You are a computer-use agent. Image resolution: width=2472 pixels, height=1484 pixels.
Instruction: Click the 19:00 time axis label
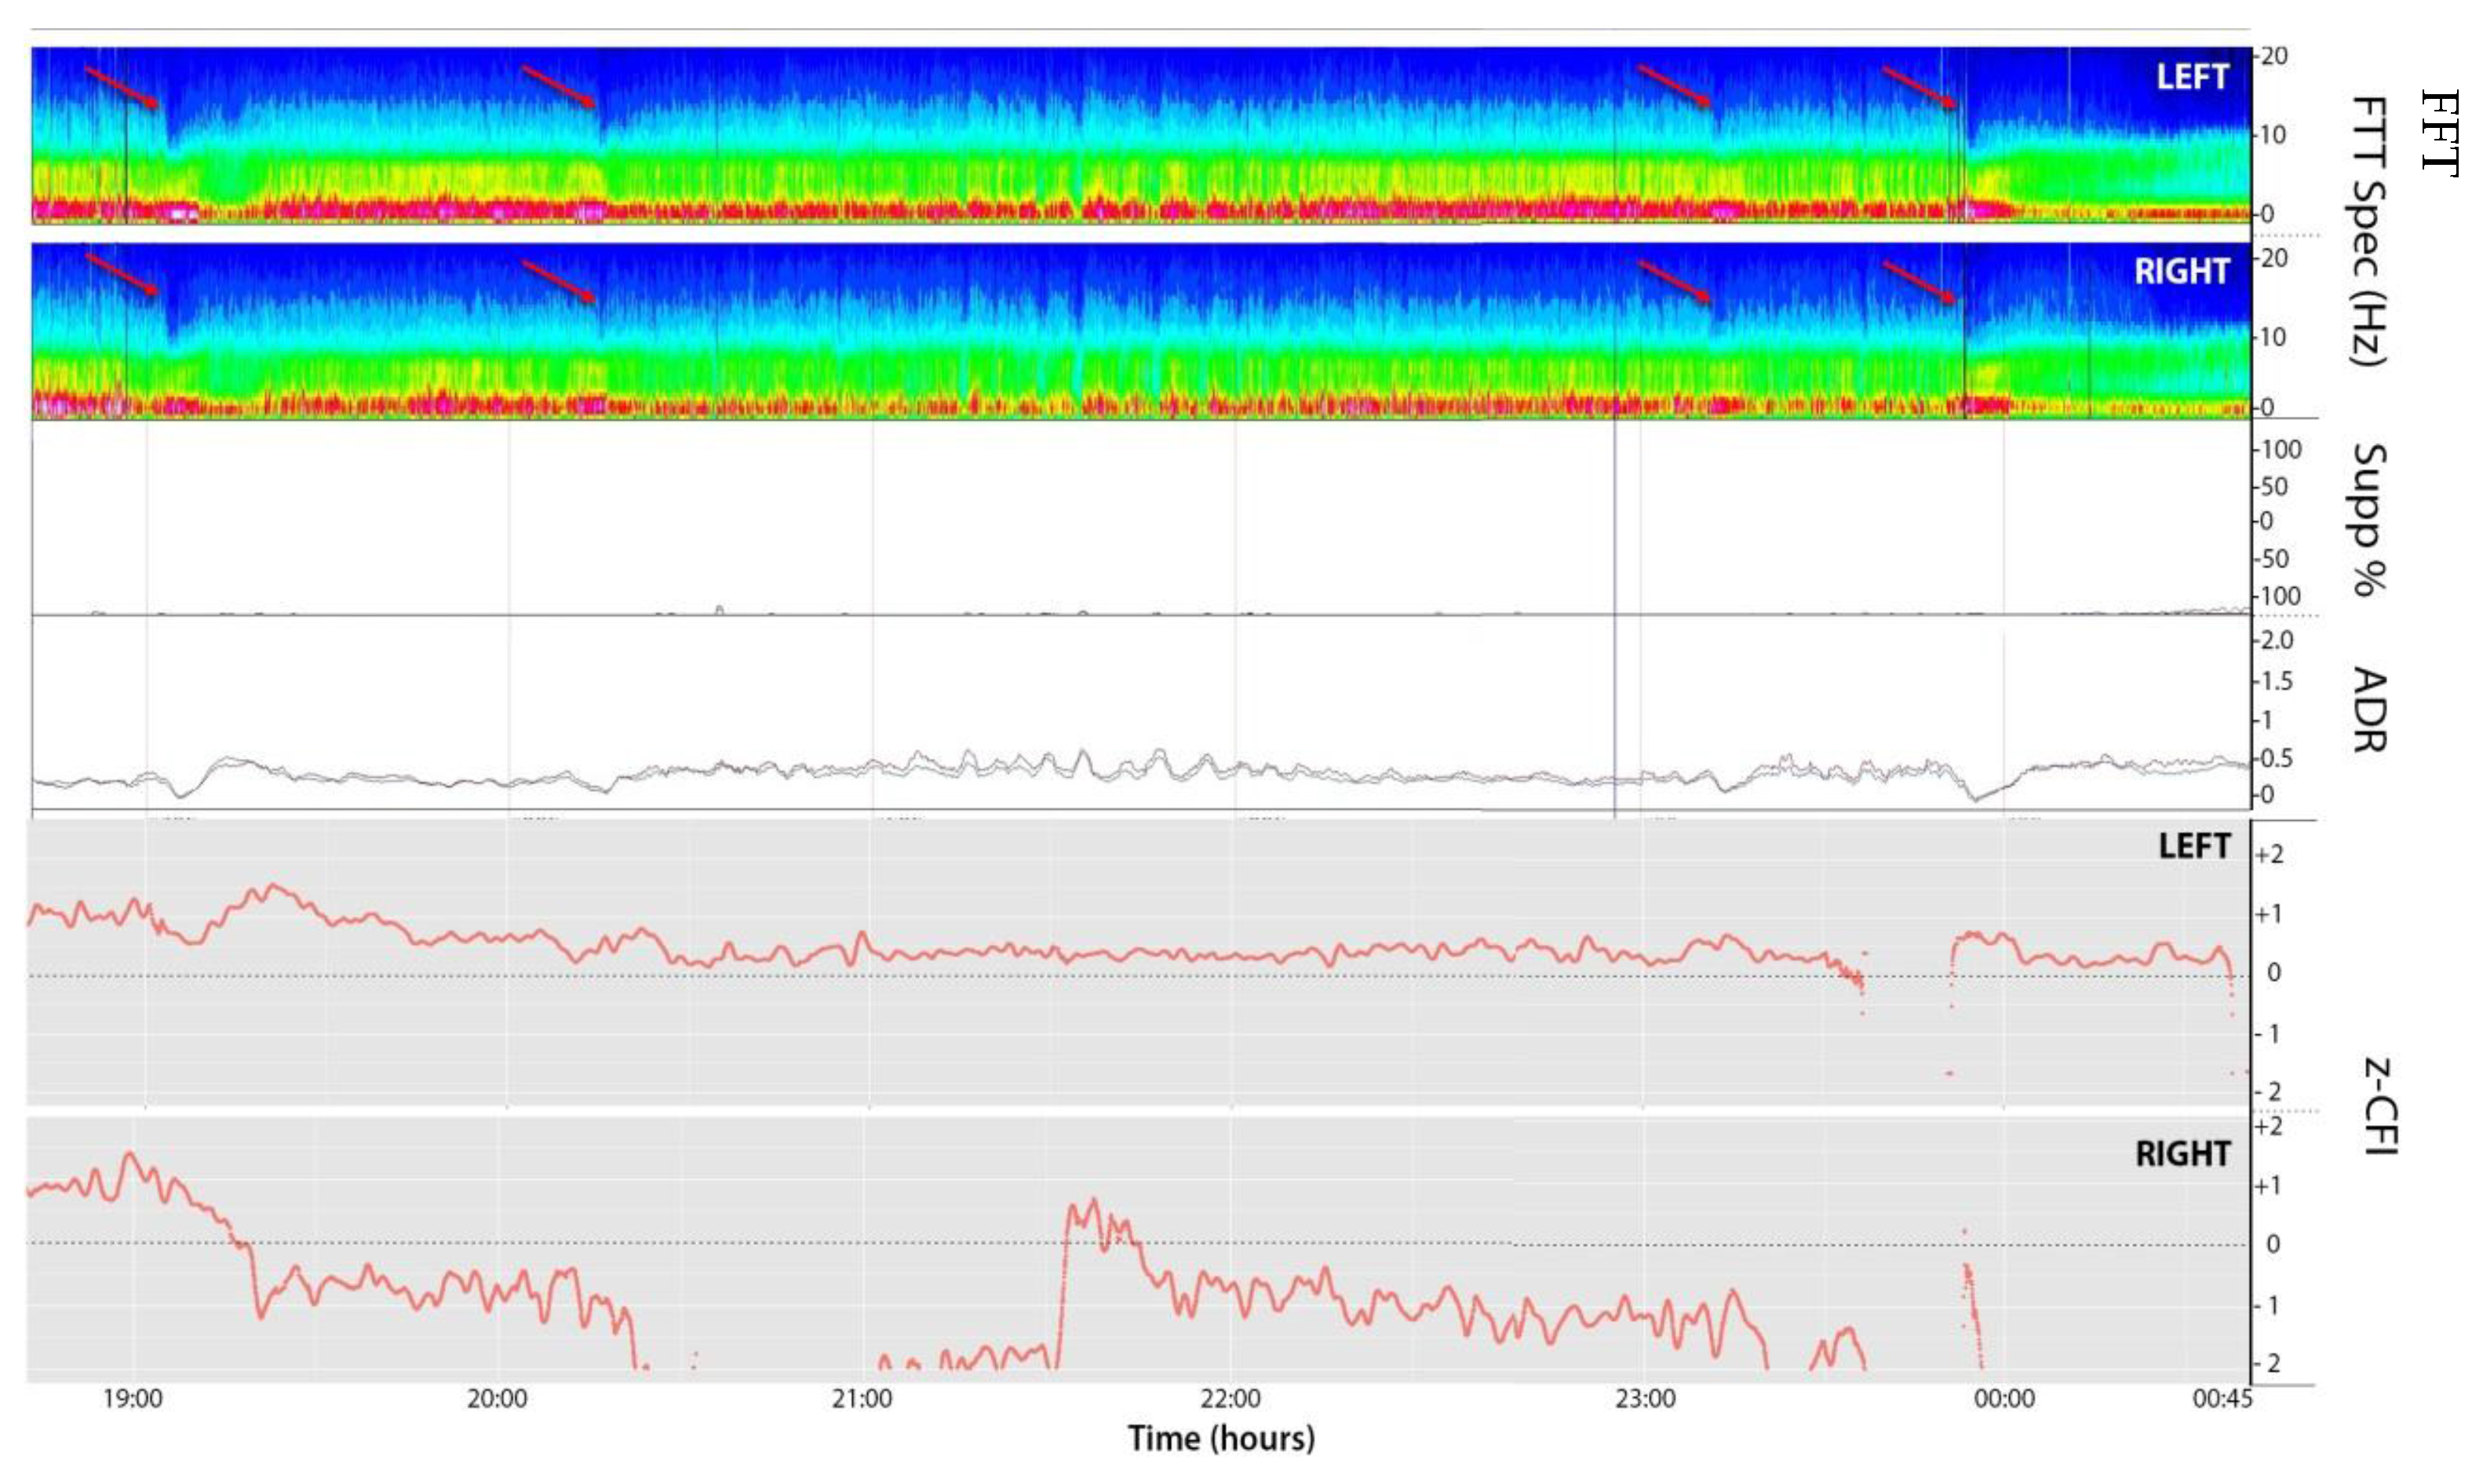(x=132, y=1398)
